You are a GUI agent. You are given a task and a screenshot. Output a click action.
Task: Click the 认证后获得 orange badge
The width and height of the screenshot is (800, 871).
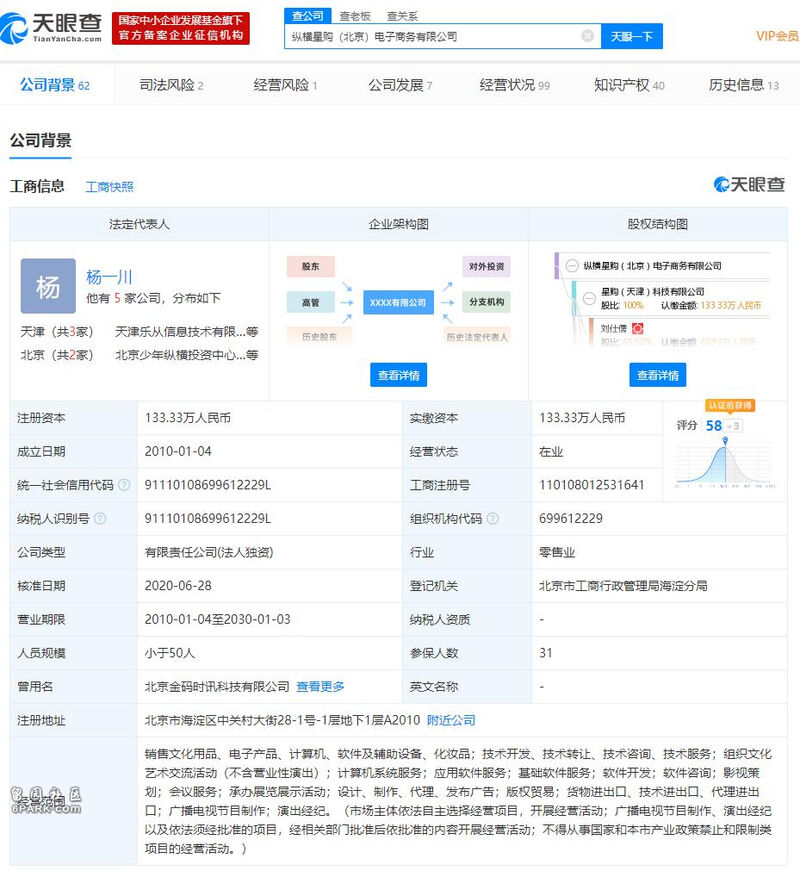pyautogui.click(x=730, y=406)
